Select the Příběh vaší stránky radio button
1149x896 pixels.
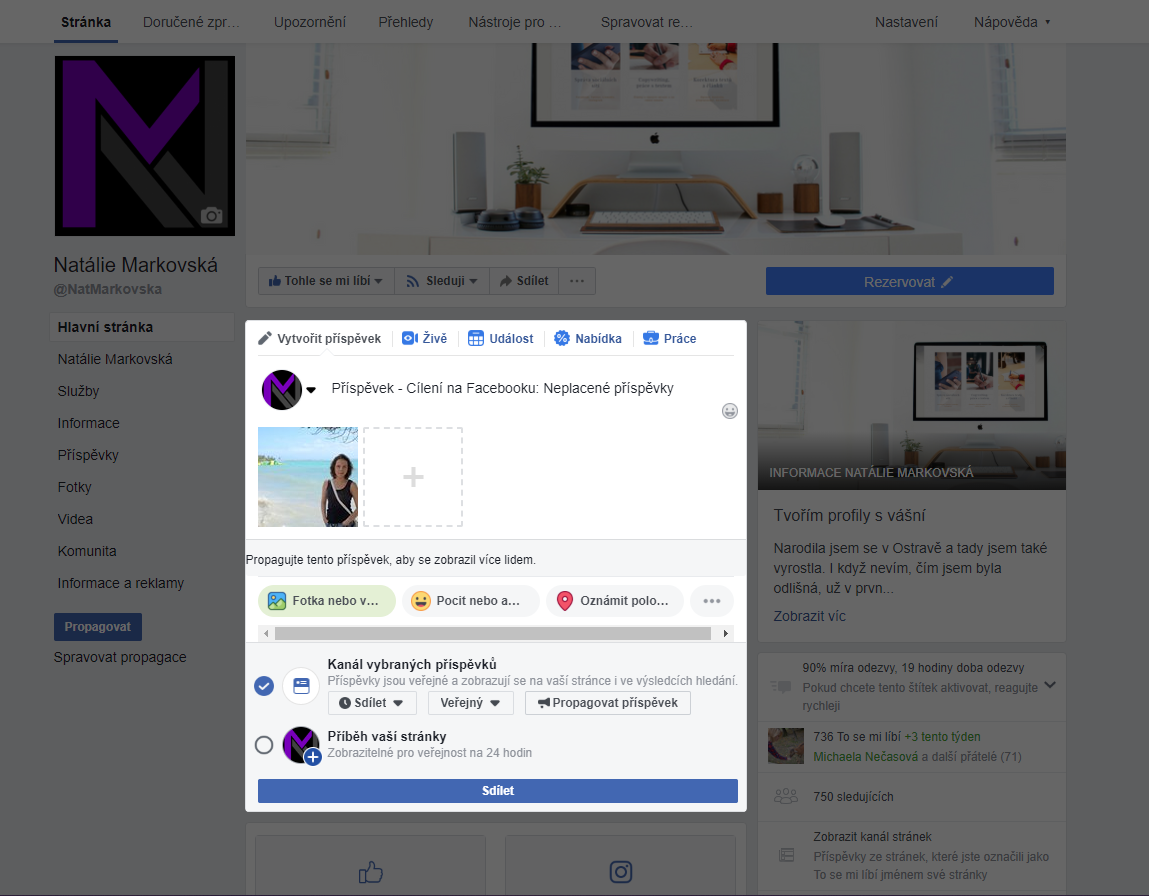(x=264, y=745)
